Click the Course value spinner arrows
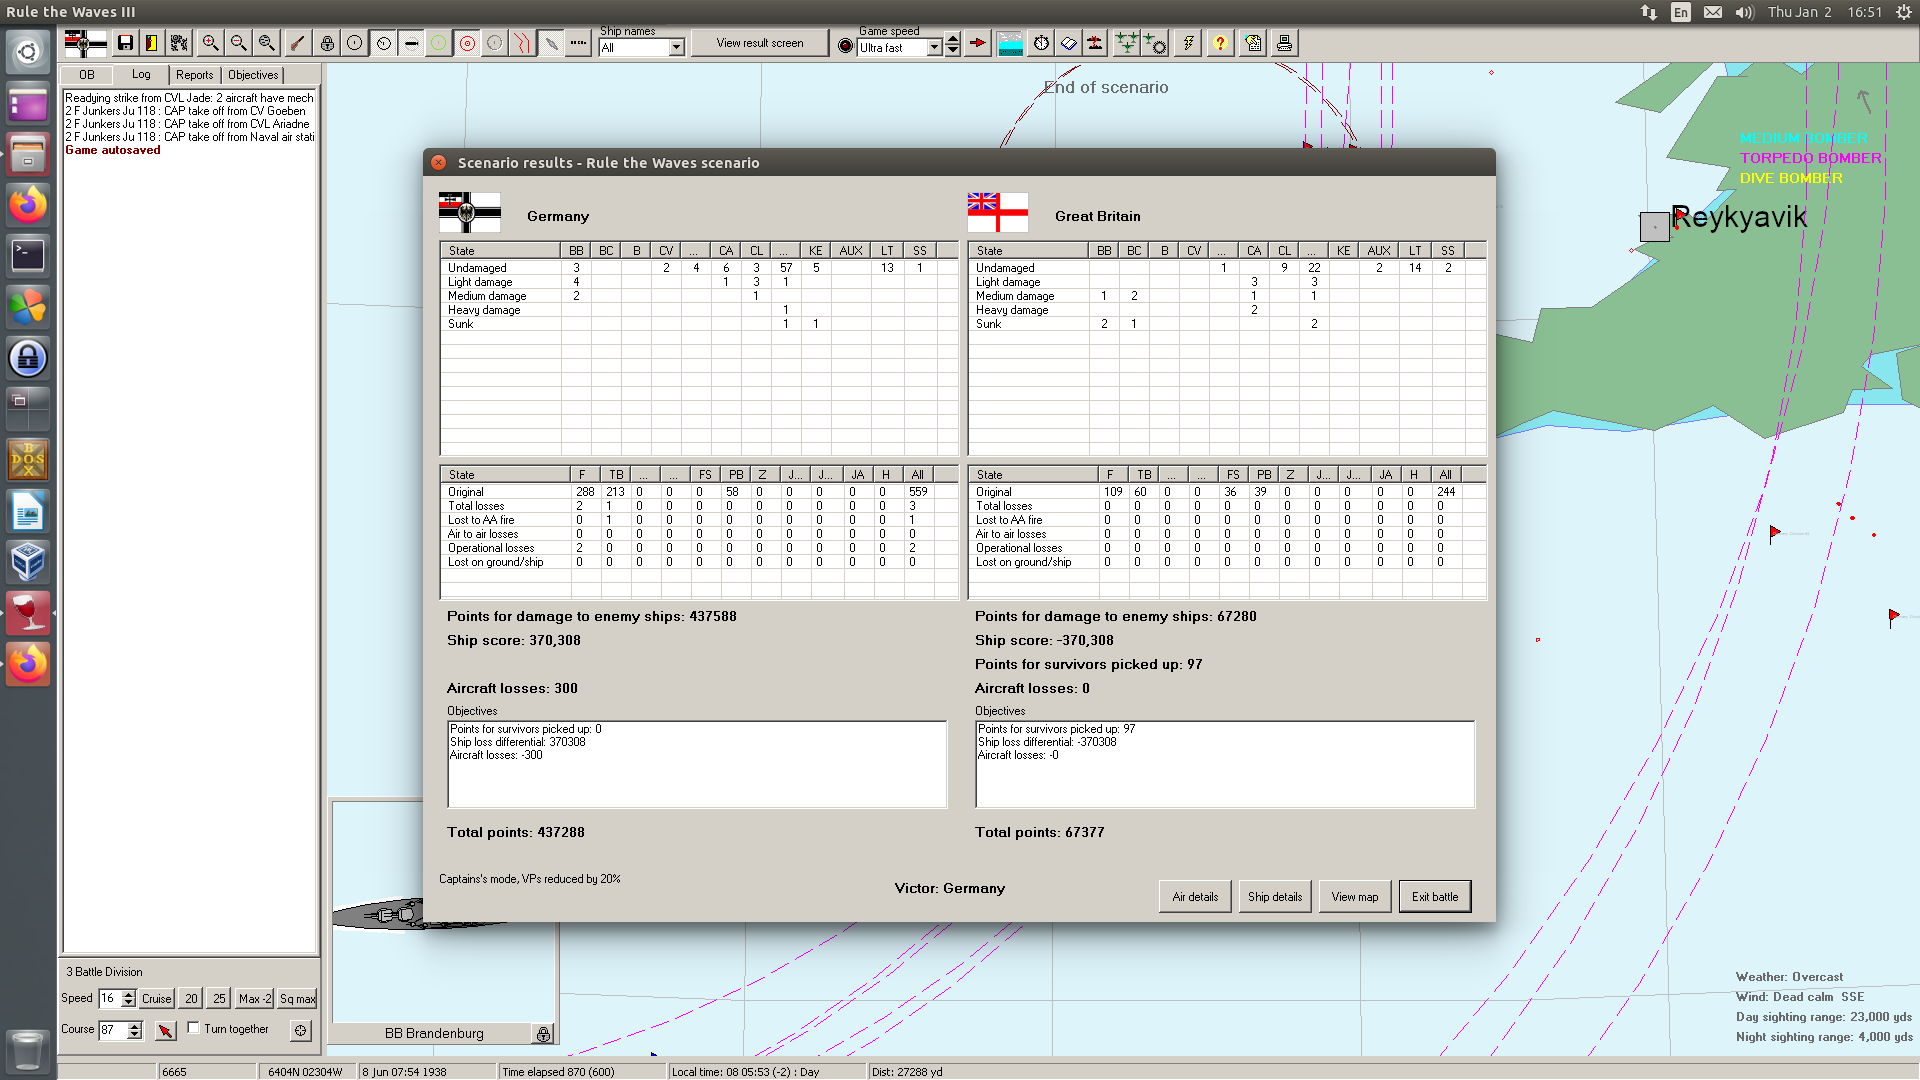 coord(135,1030)
